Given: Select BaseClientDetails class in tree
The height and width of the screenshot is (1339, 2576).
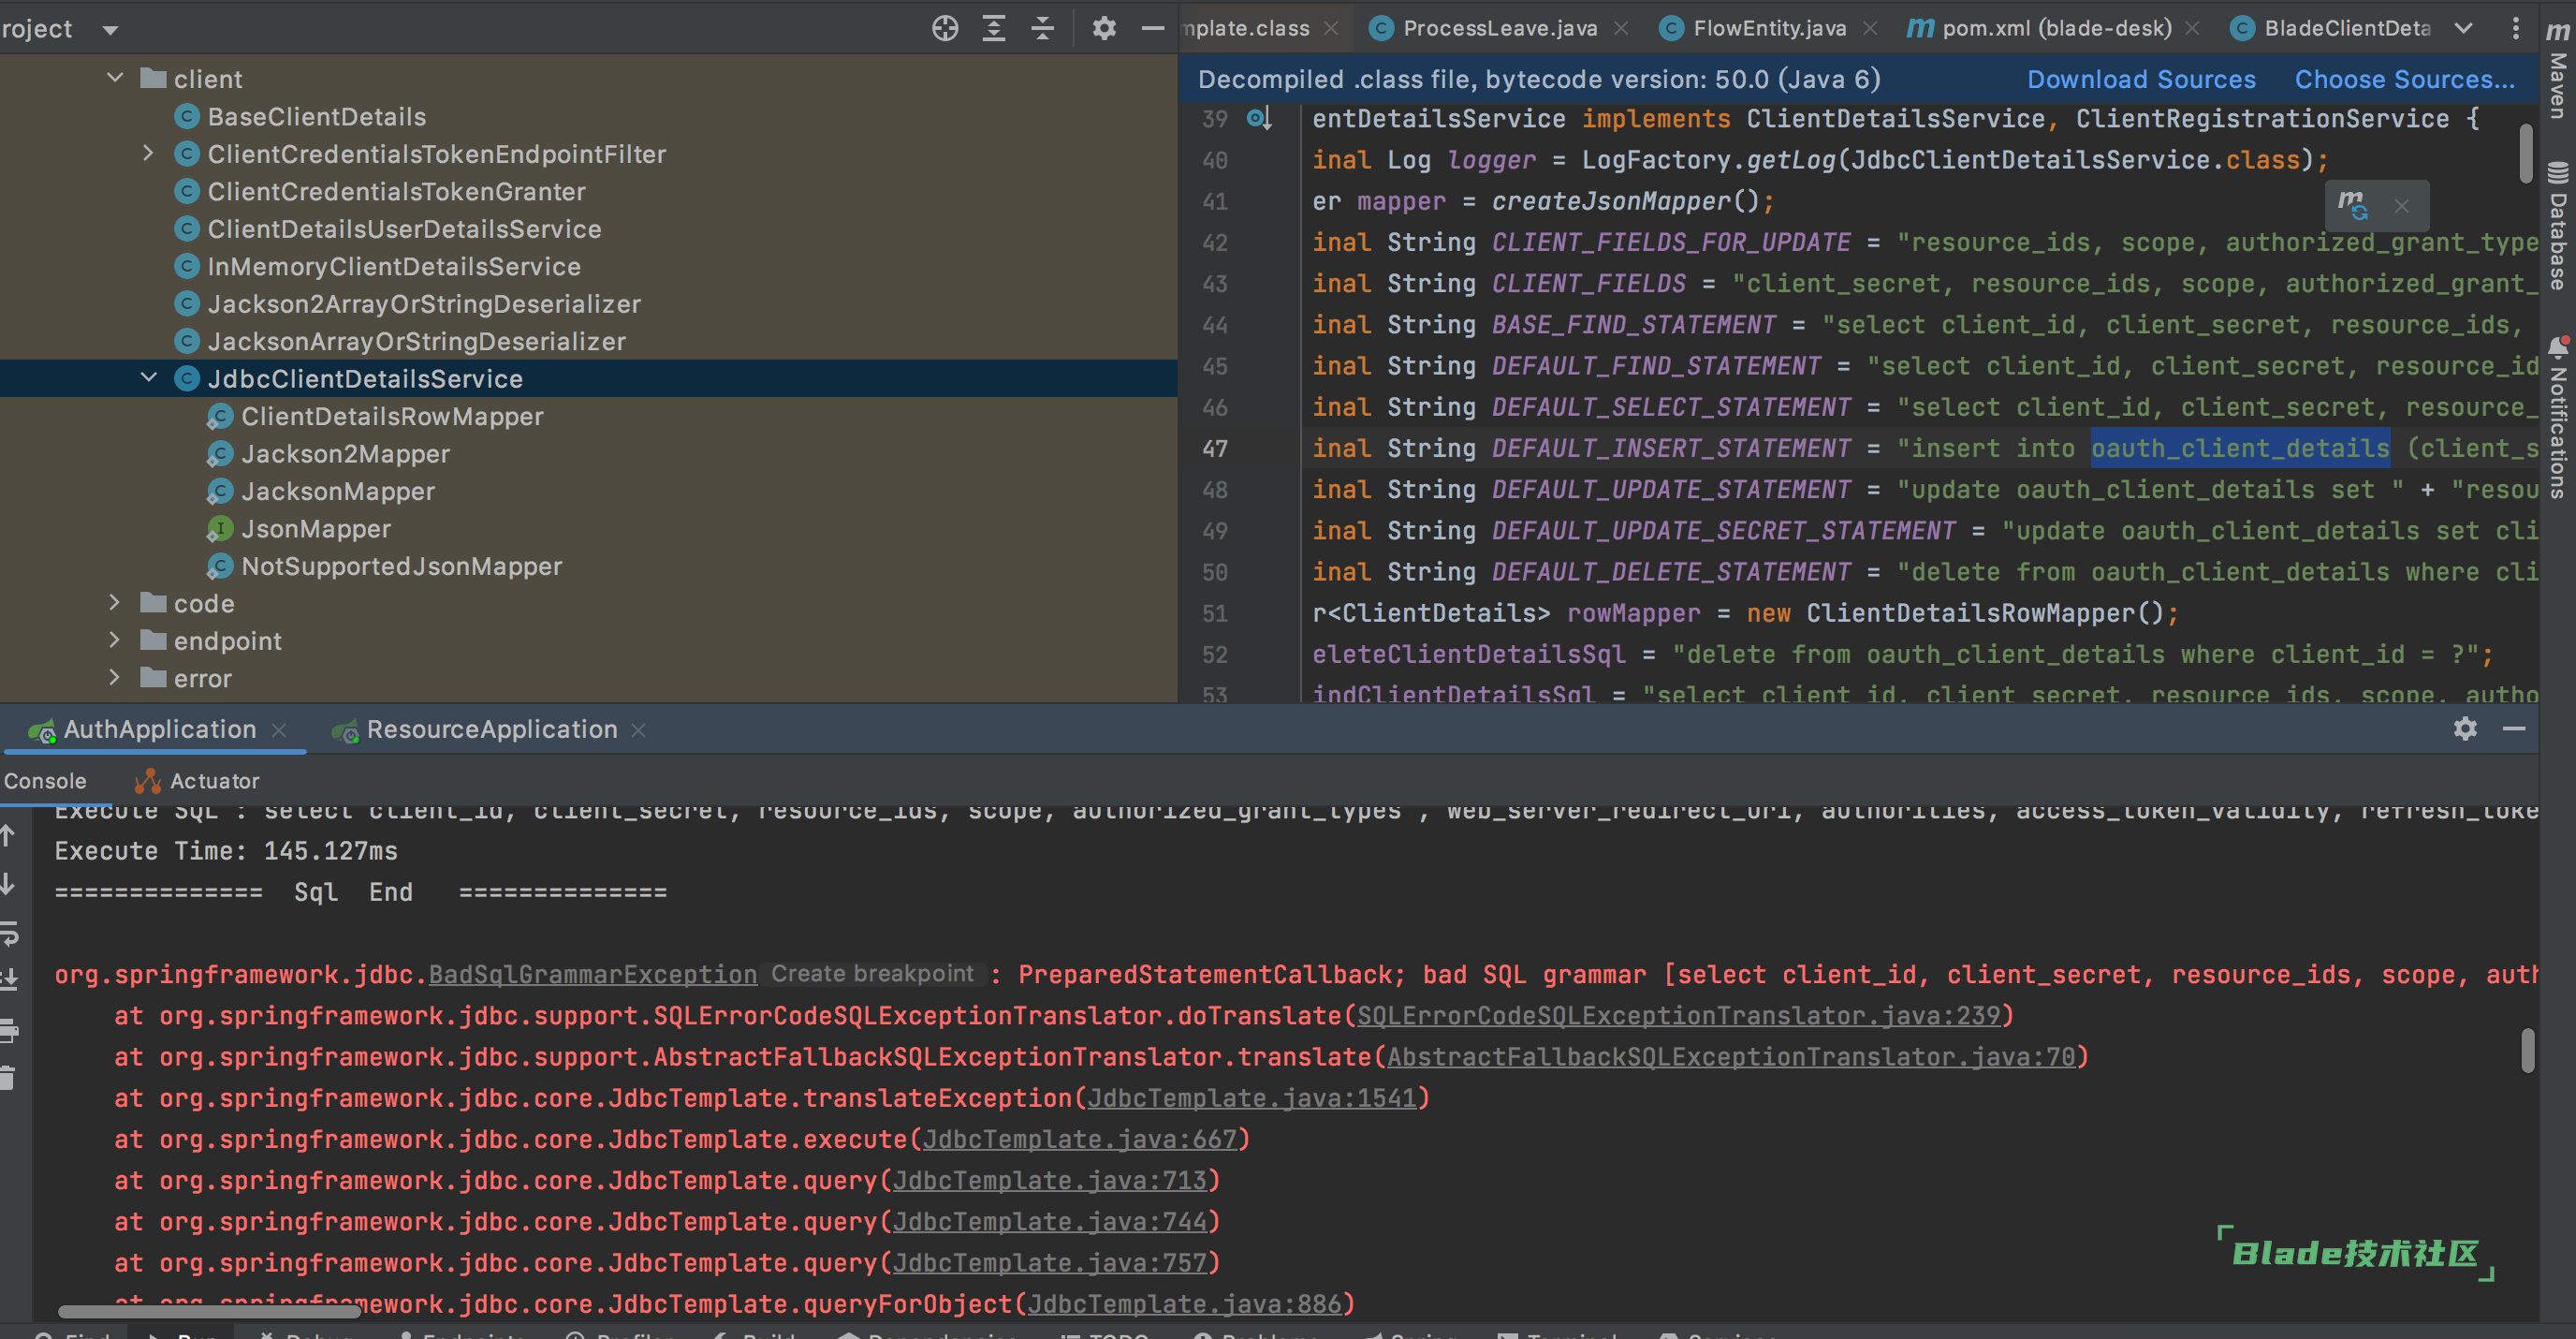Looking at the screenshot, I should (316, 116).
